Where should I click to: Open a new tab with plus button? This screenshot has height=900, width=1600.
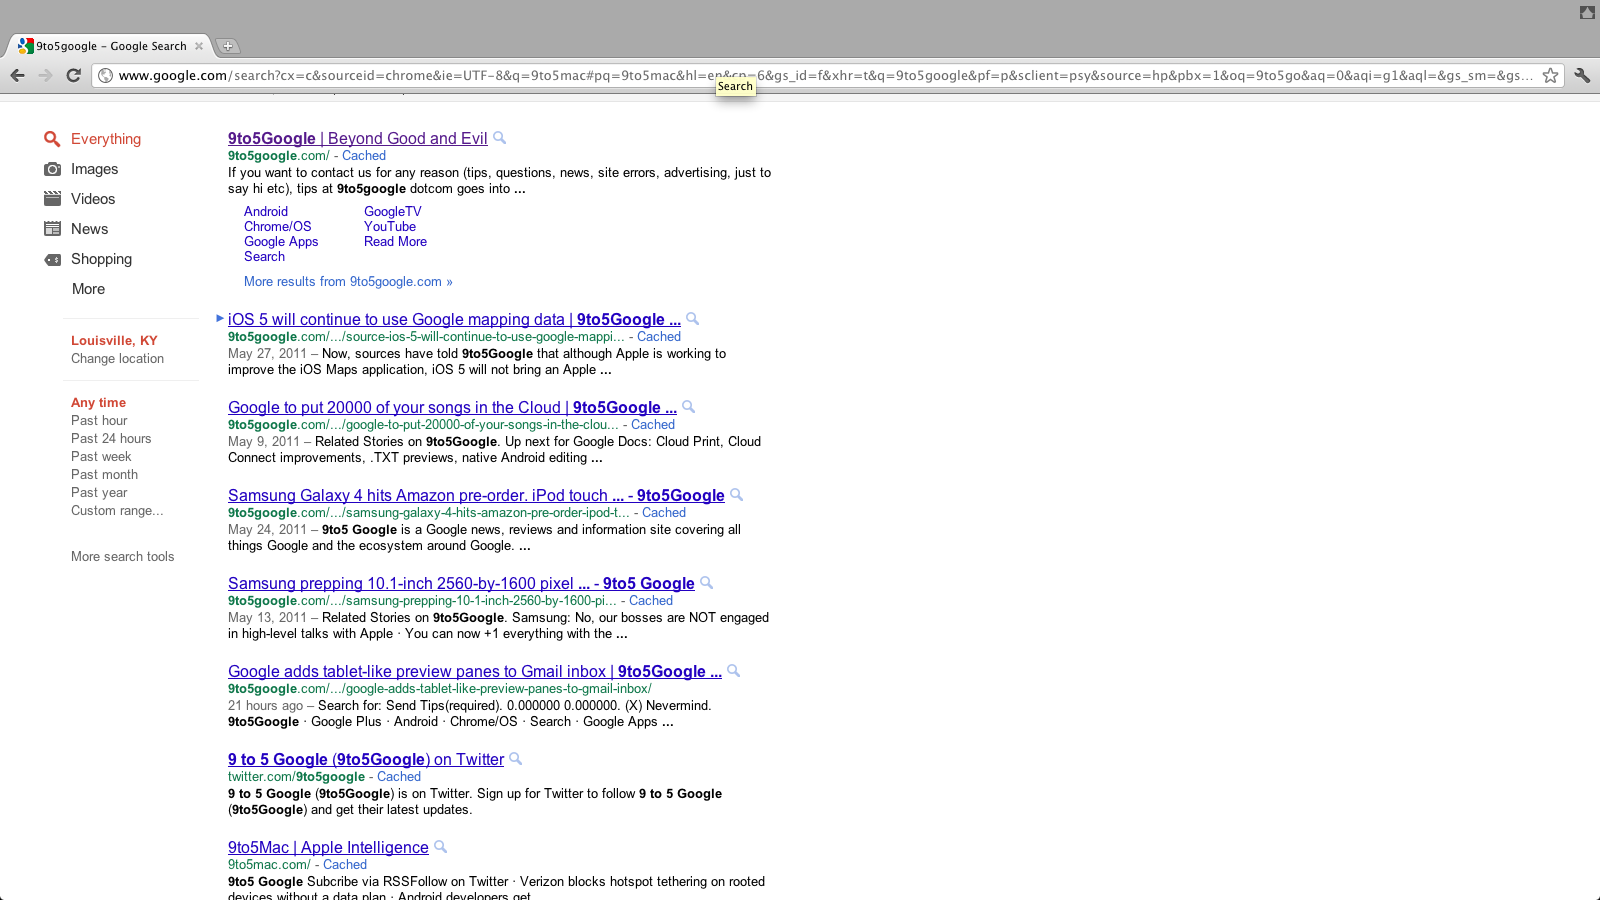228,46
